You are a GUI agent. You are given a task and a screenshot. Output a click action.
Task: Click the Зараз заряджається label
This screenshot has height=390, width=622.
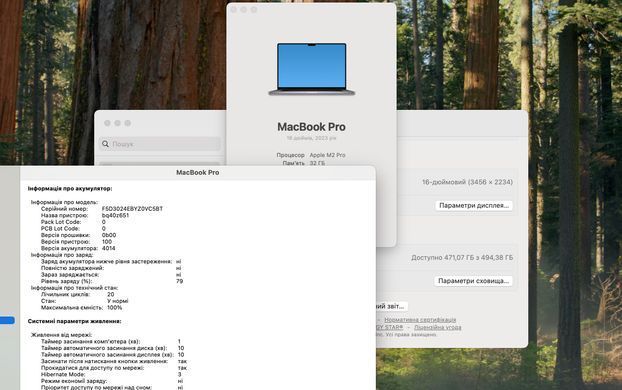(x=70, y=275)
